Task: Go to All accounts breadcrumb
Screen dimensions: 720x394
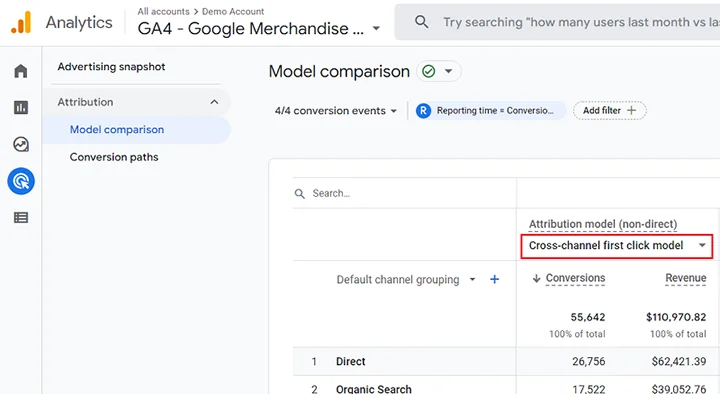Action: click(163, 11)
